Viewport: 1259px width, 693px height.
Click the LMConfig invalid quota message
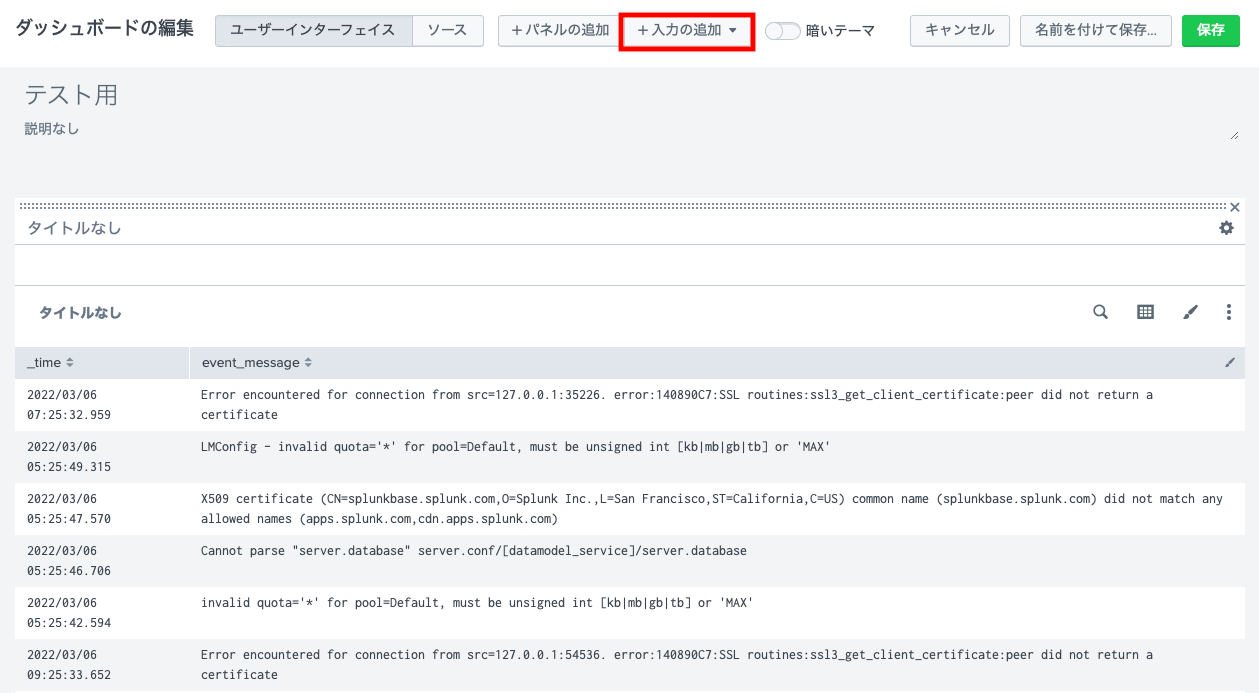[515, 447]
